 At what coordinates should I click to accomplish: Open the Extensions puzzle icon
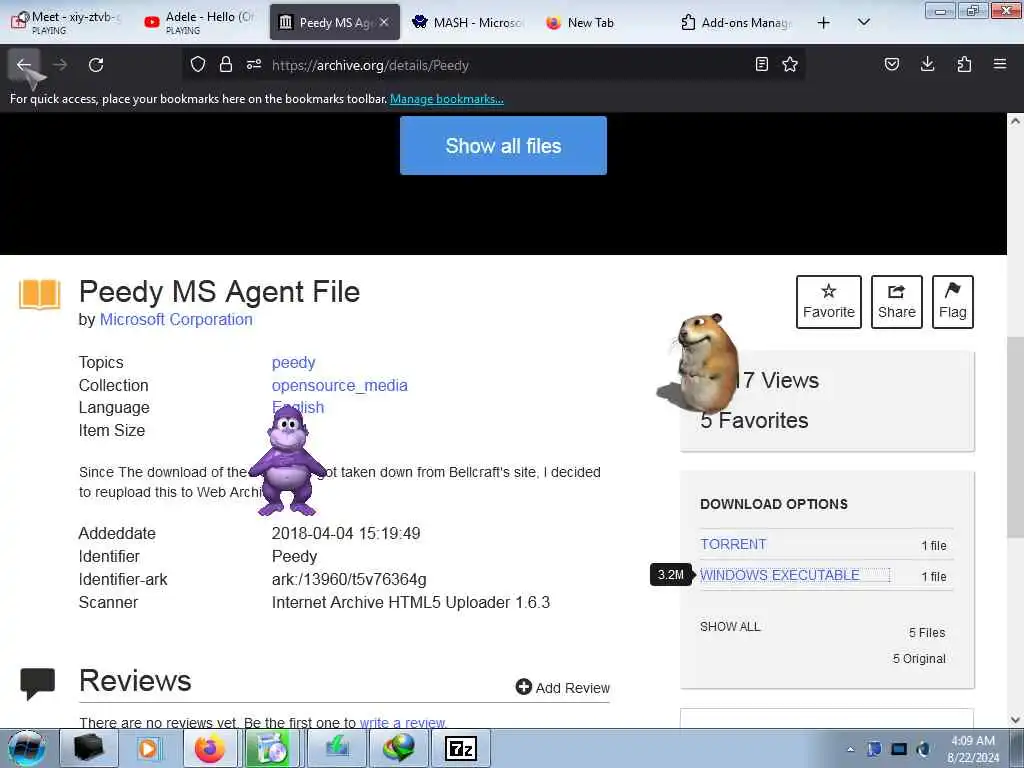[964, 64]
